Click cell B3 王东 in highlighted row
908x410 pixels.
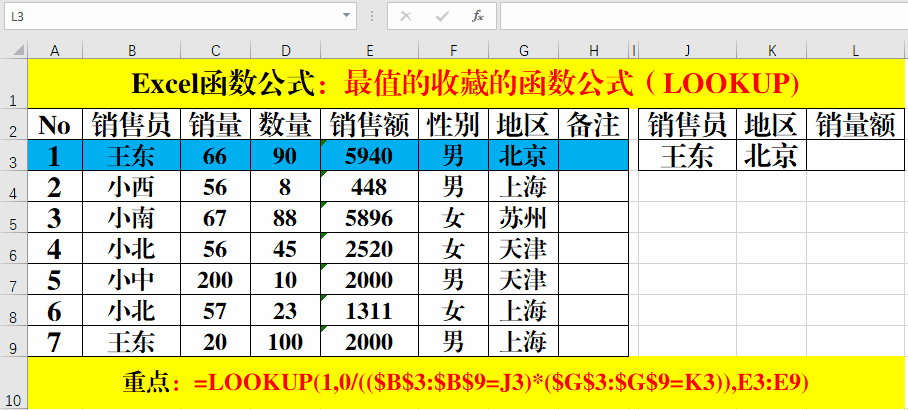coord(131,155)
